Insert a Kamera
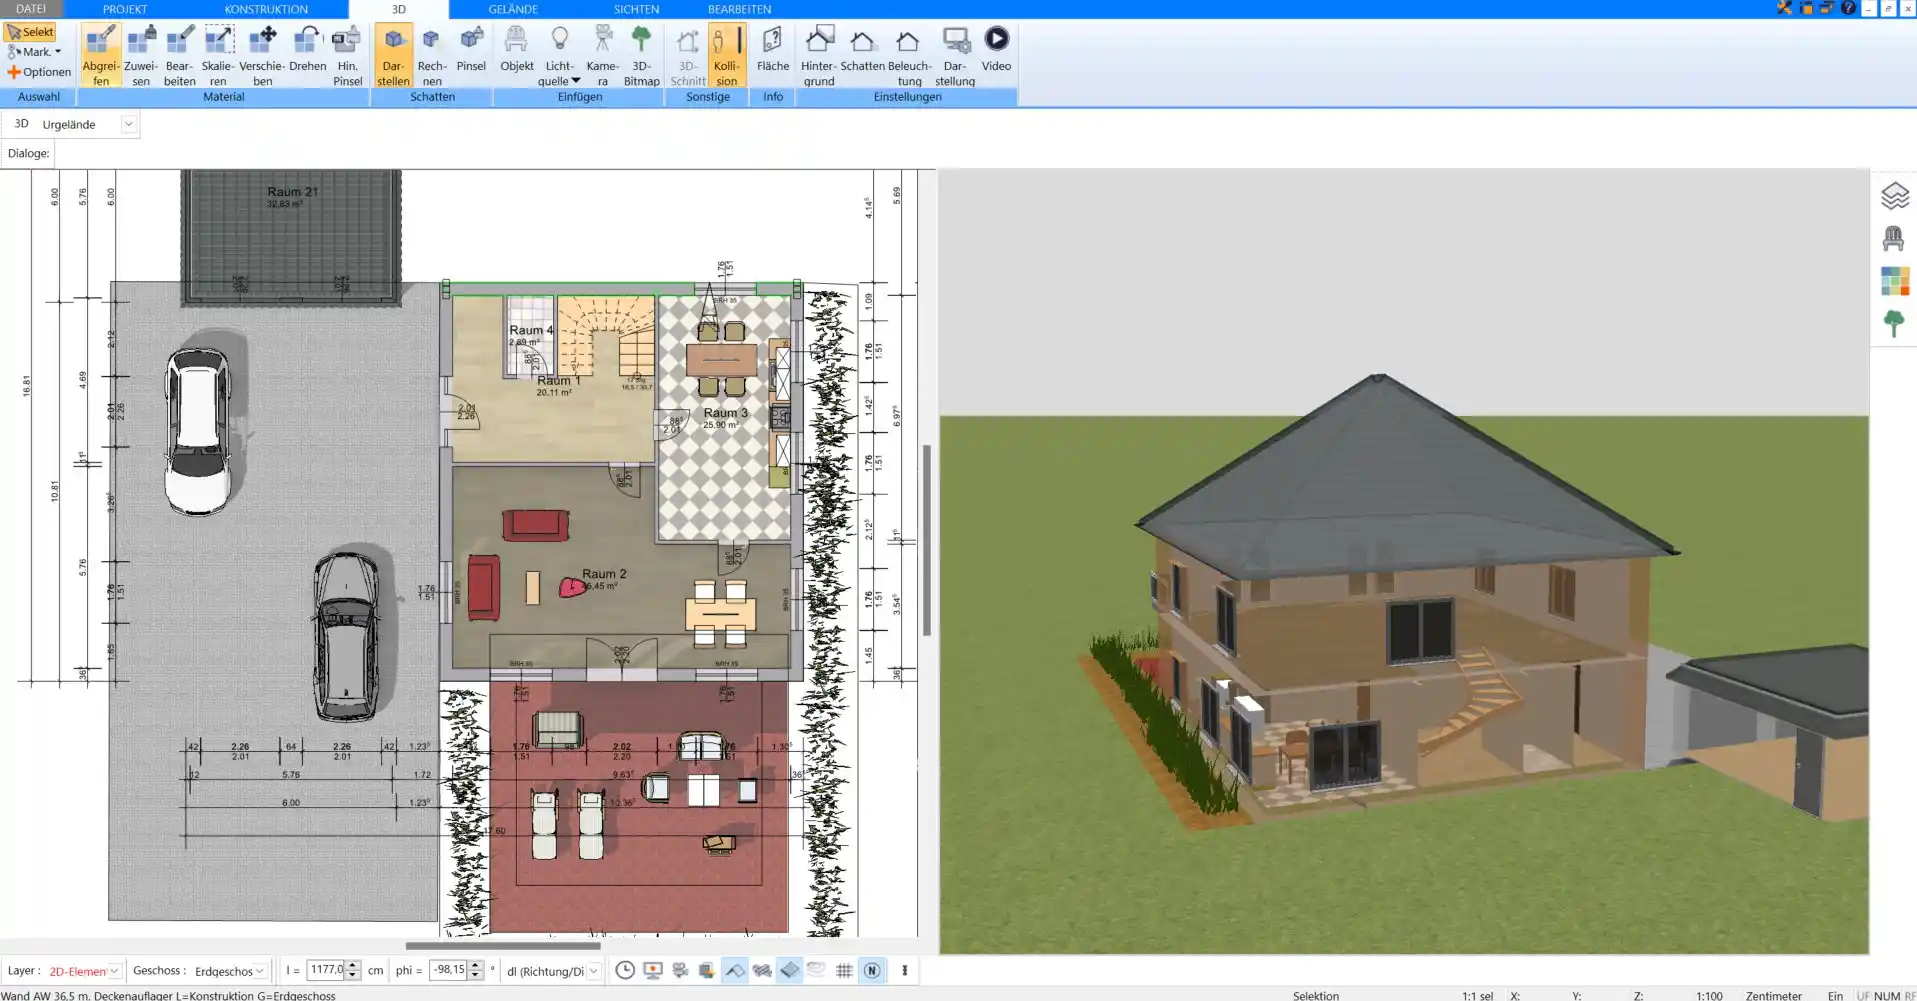Image resolution: width=1917 pixels, height=1001 pixels. click(x=602, y=55)
